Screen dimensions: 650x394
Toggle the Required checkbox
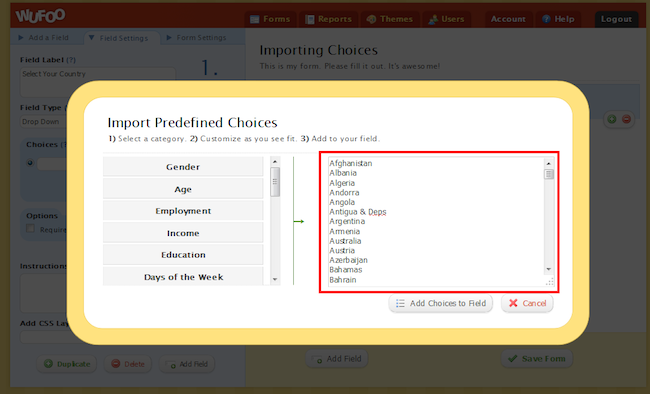coord(30,229)
